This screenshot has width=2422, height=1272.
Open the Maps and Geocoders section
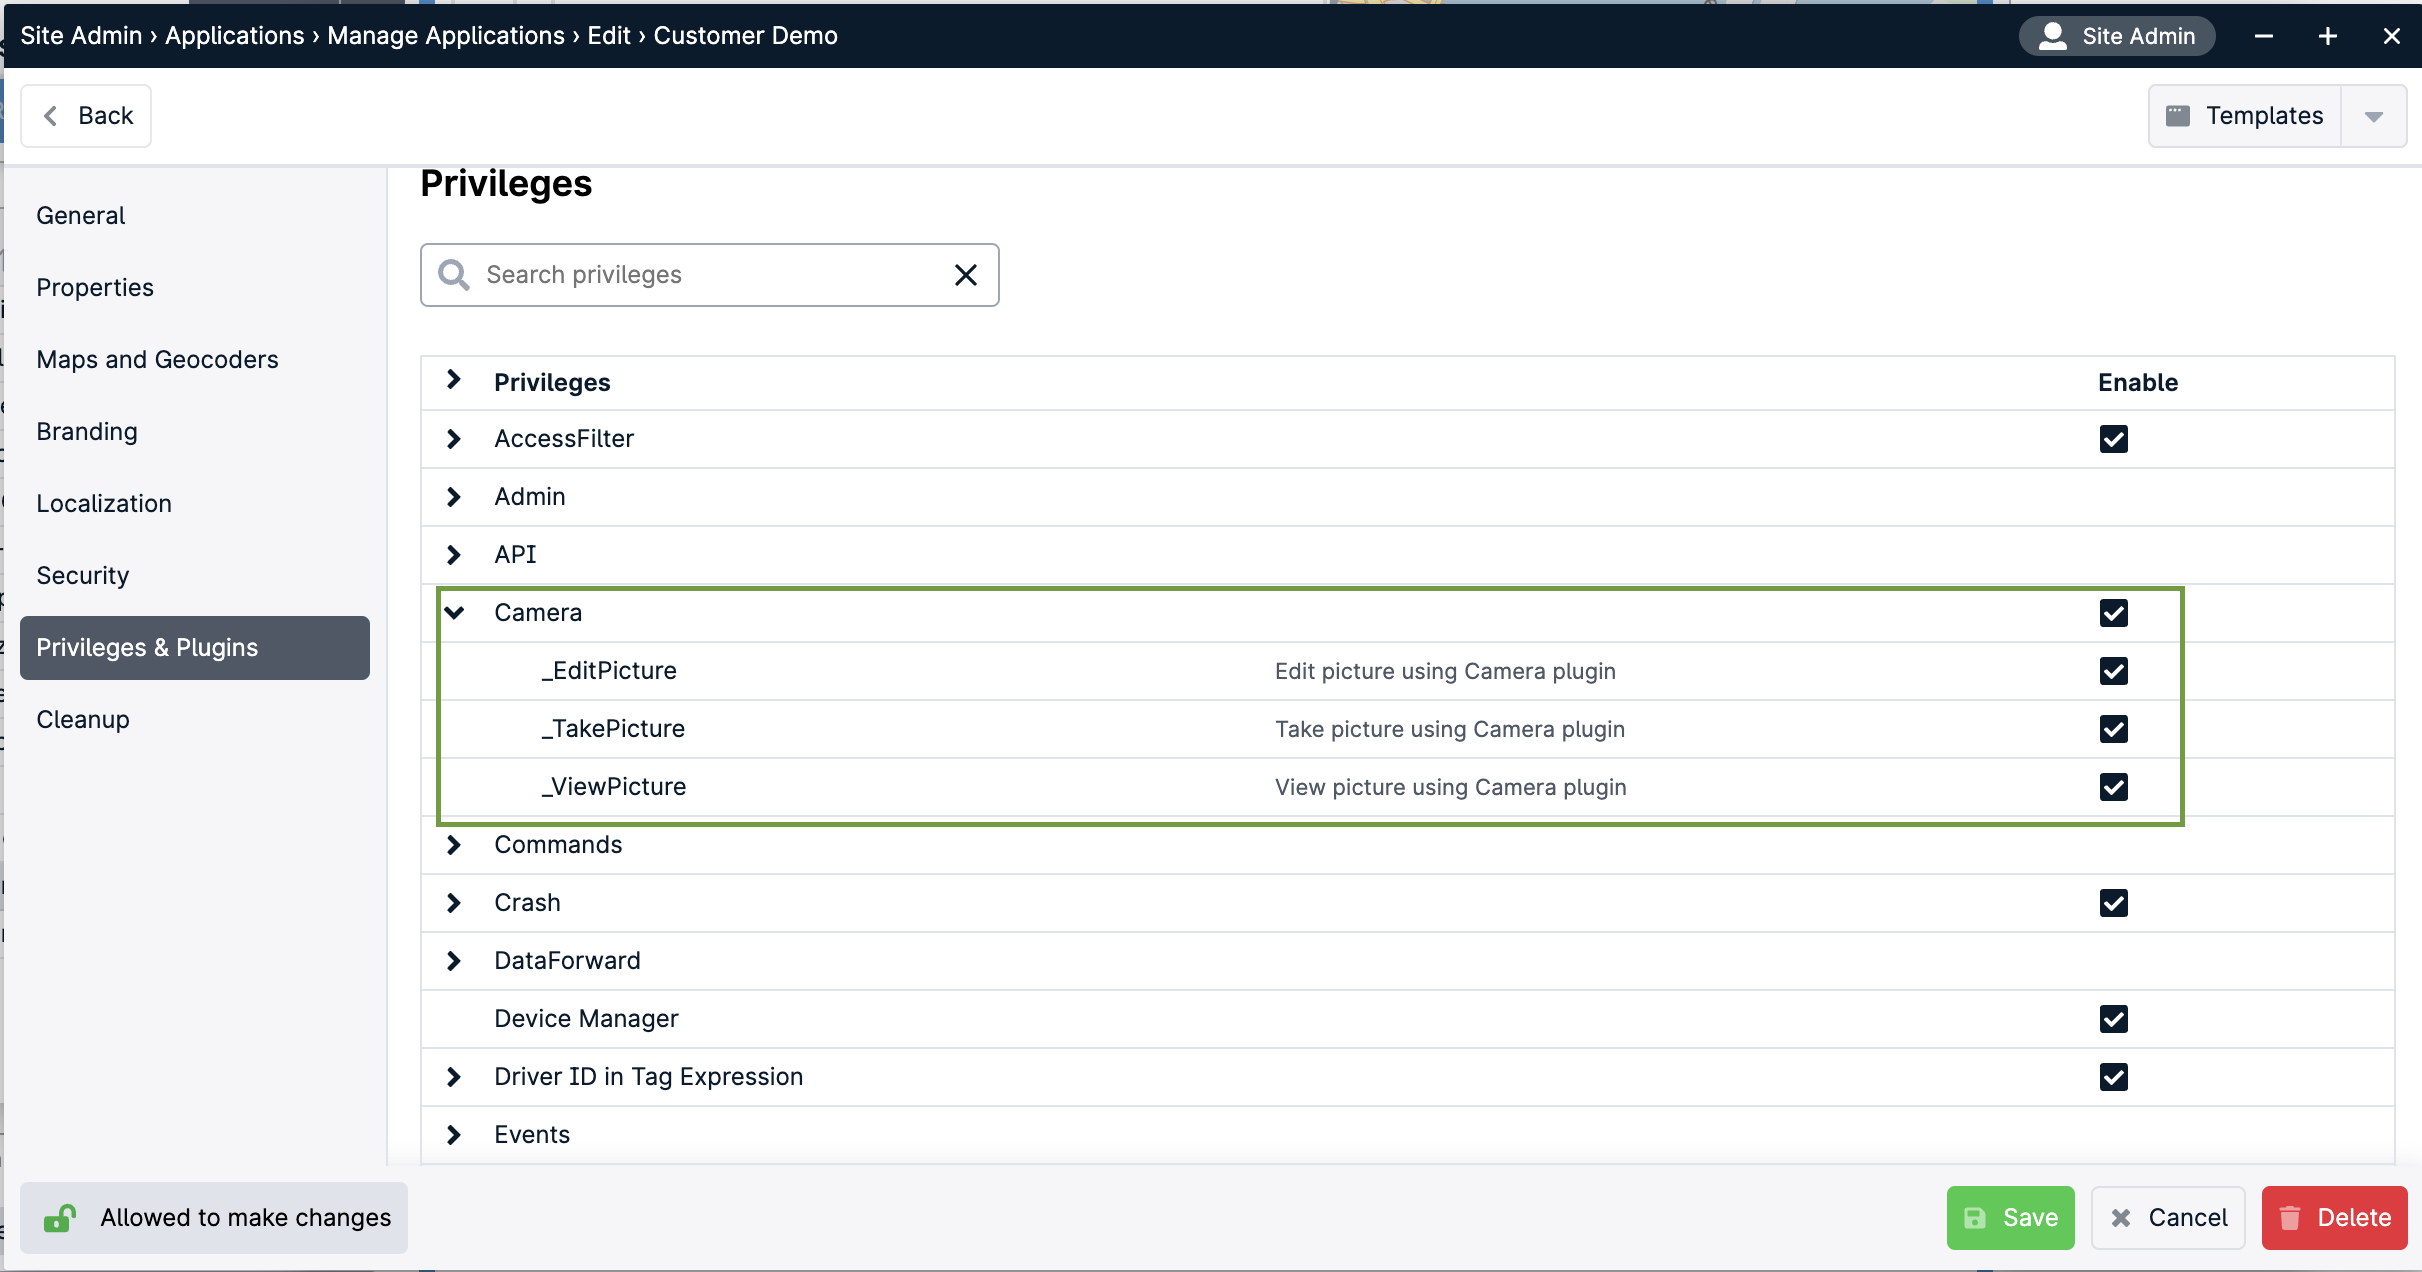157,359
